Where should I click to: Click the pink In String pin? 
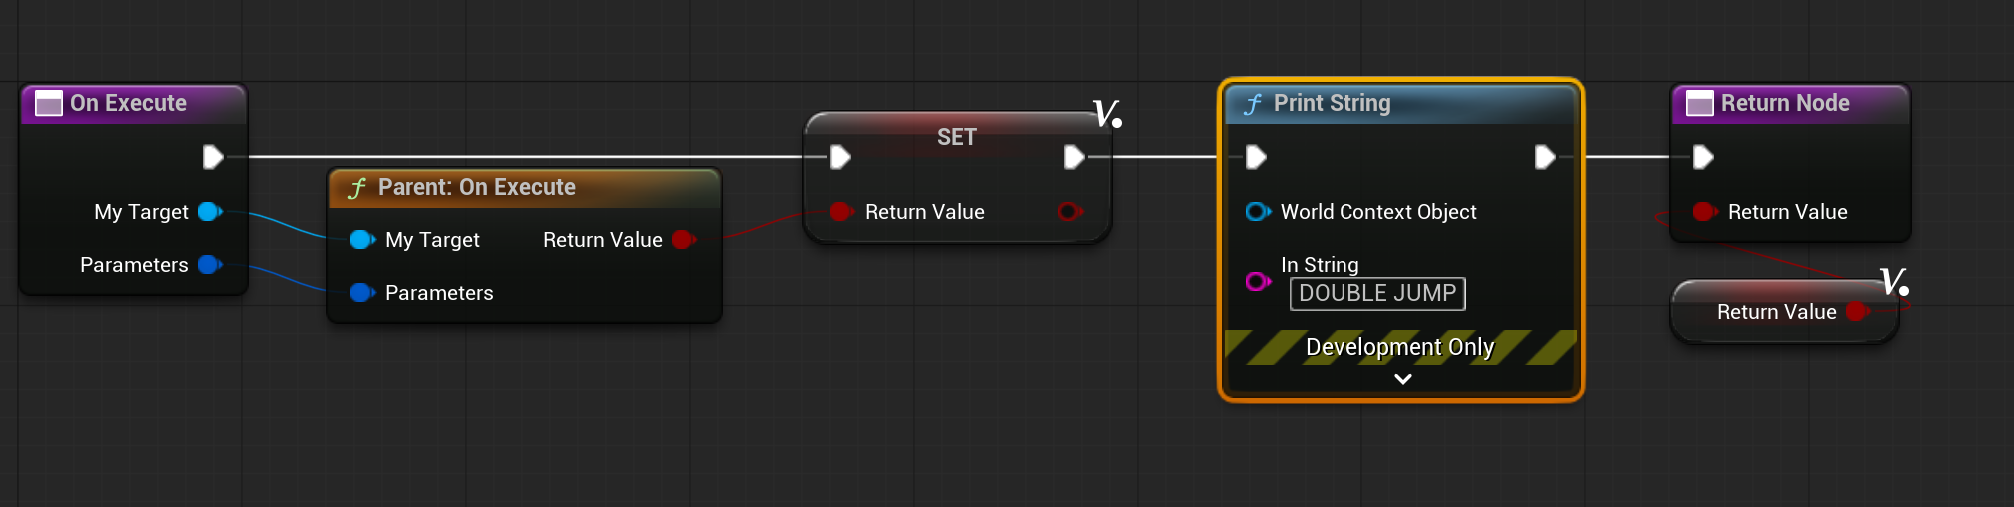click(x=1258, y=282)
